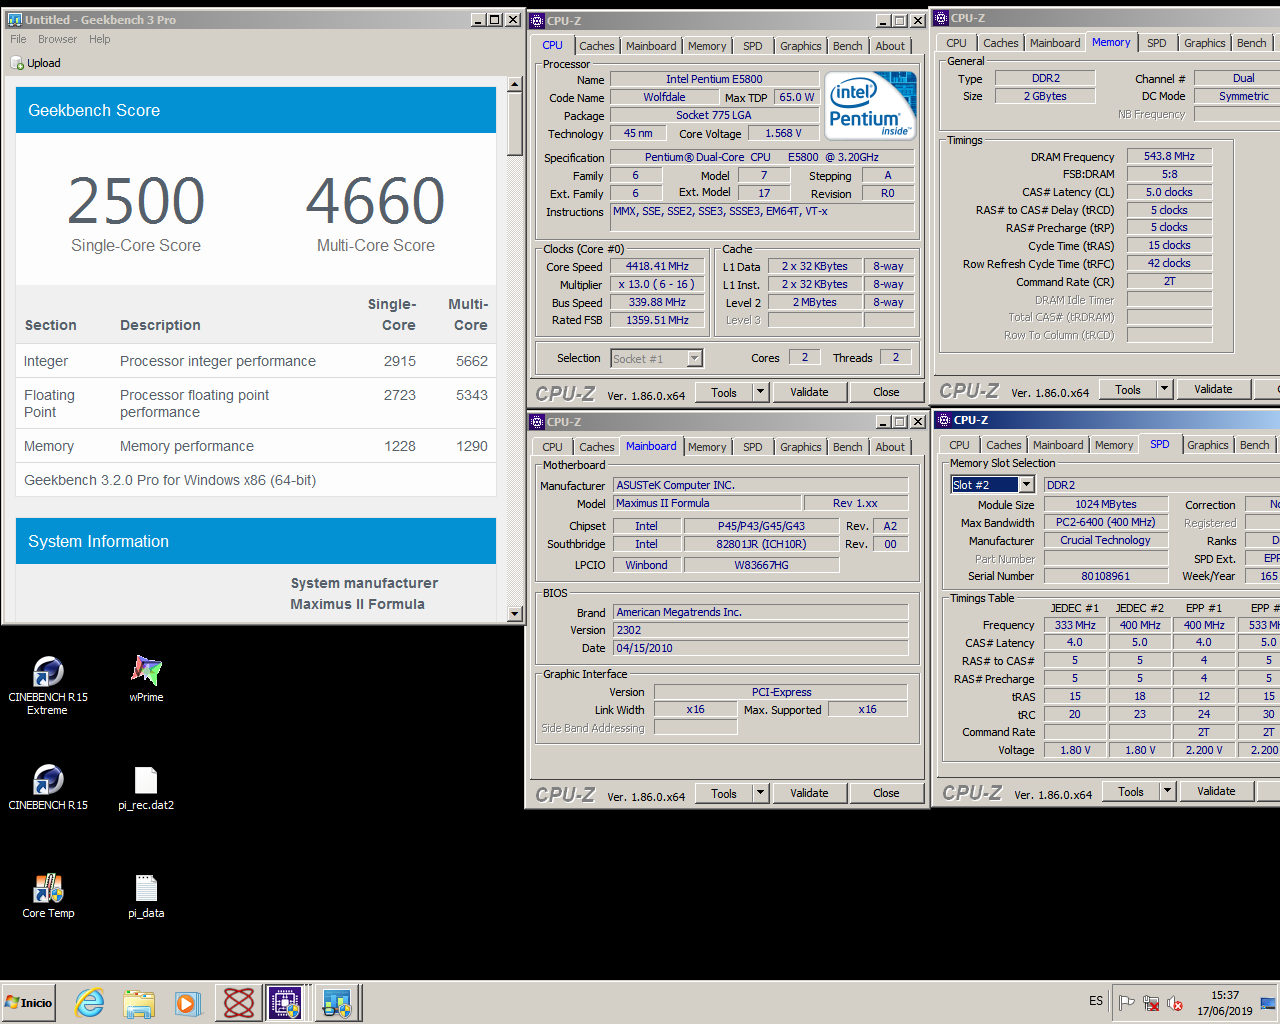This screenshot has height=1024, width=1280.
Task: Click the Upload icon in Geekbench
Action: click(17, 63)
